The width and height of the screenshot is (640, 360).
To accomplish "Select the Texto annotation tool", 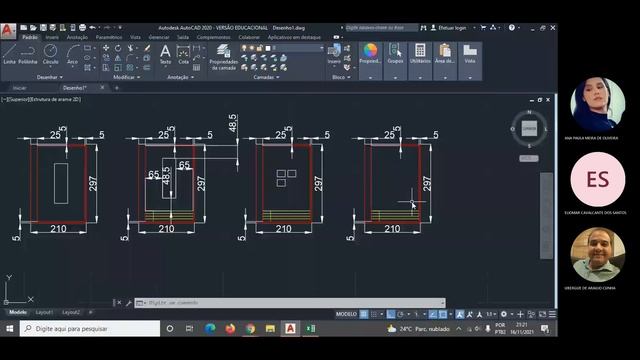I will 165,54.
